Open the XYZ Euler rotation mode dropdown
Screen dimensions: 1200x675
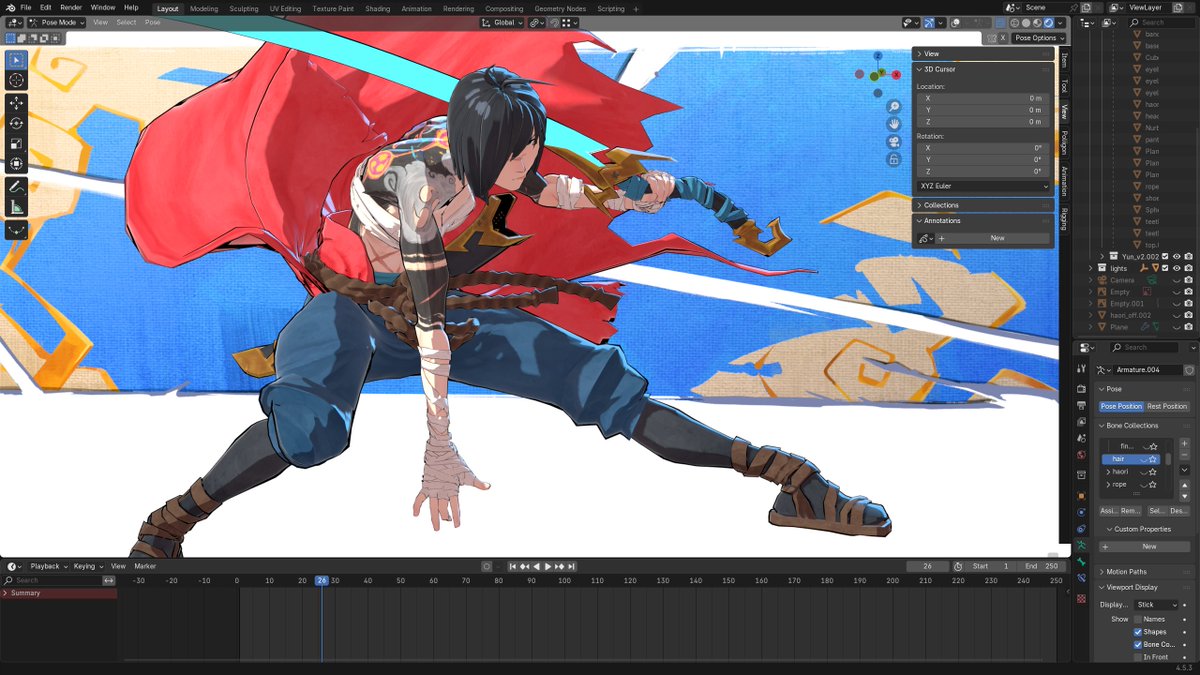tap(983, 186)
